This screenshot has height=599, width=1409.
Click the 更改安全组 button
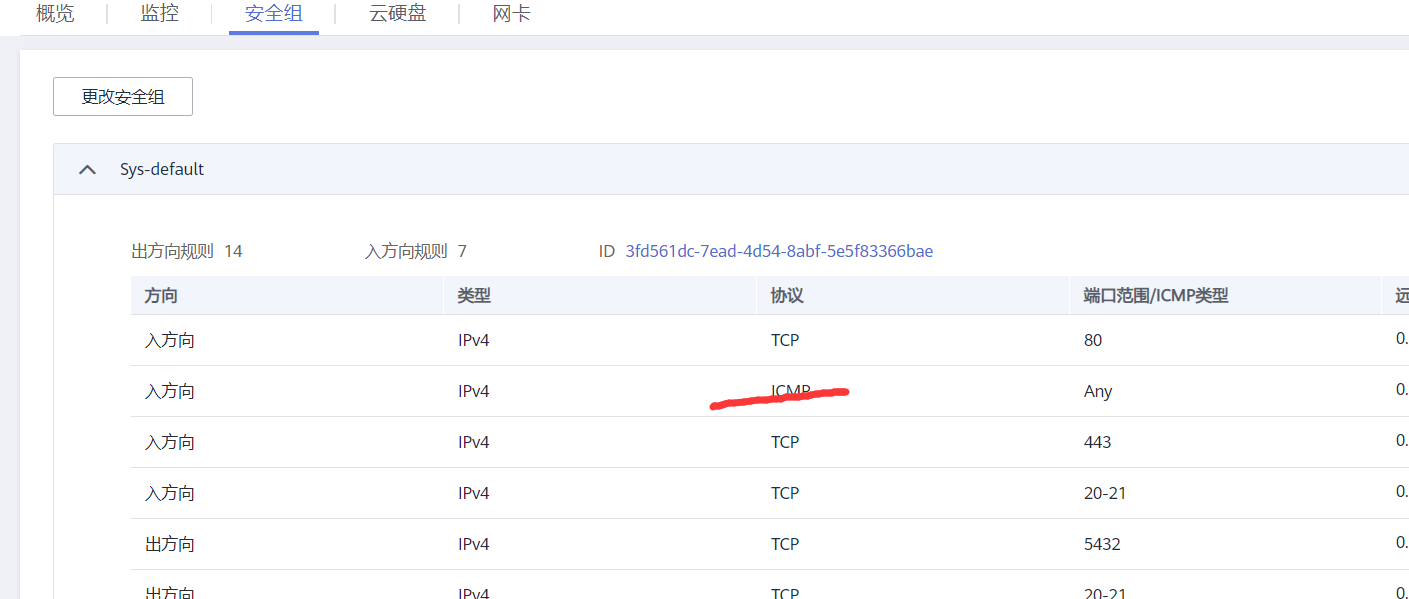click(x=122, y=96)
